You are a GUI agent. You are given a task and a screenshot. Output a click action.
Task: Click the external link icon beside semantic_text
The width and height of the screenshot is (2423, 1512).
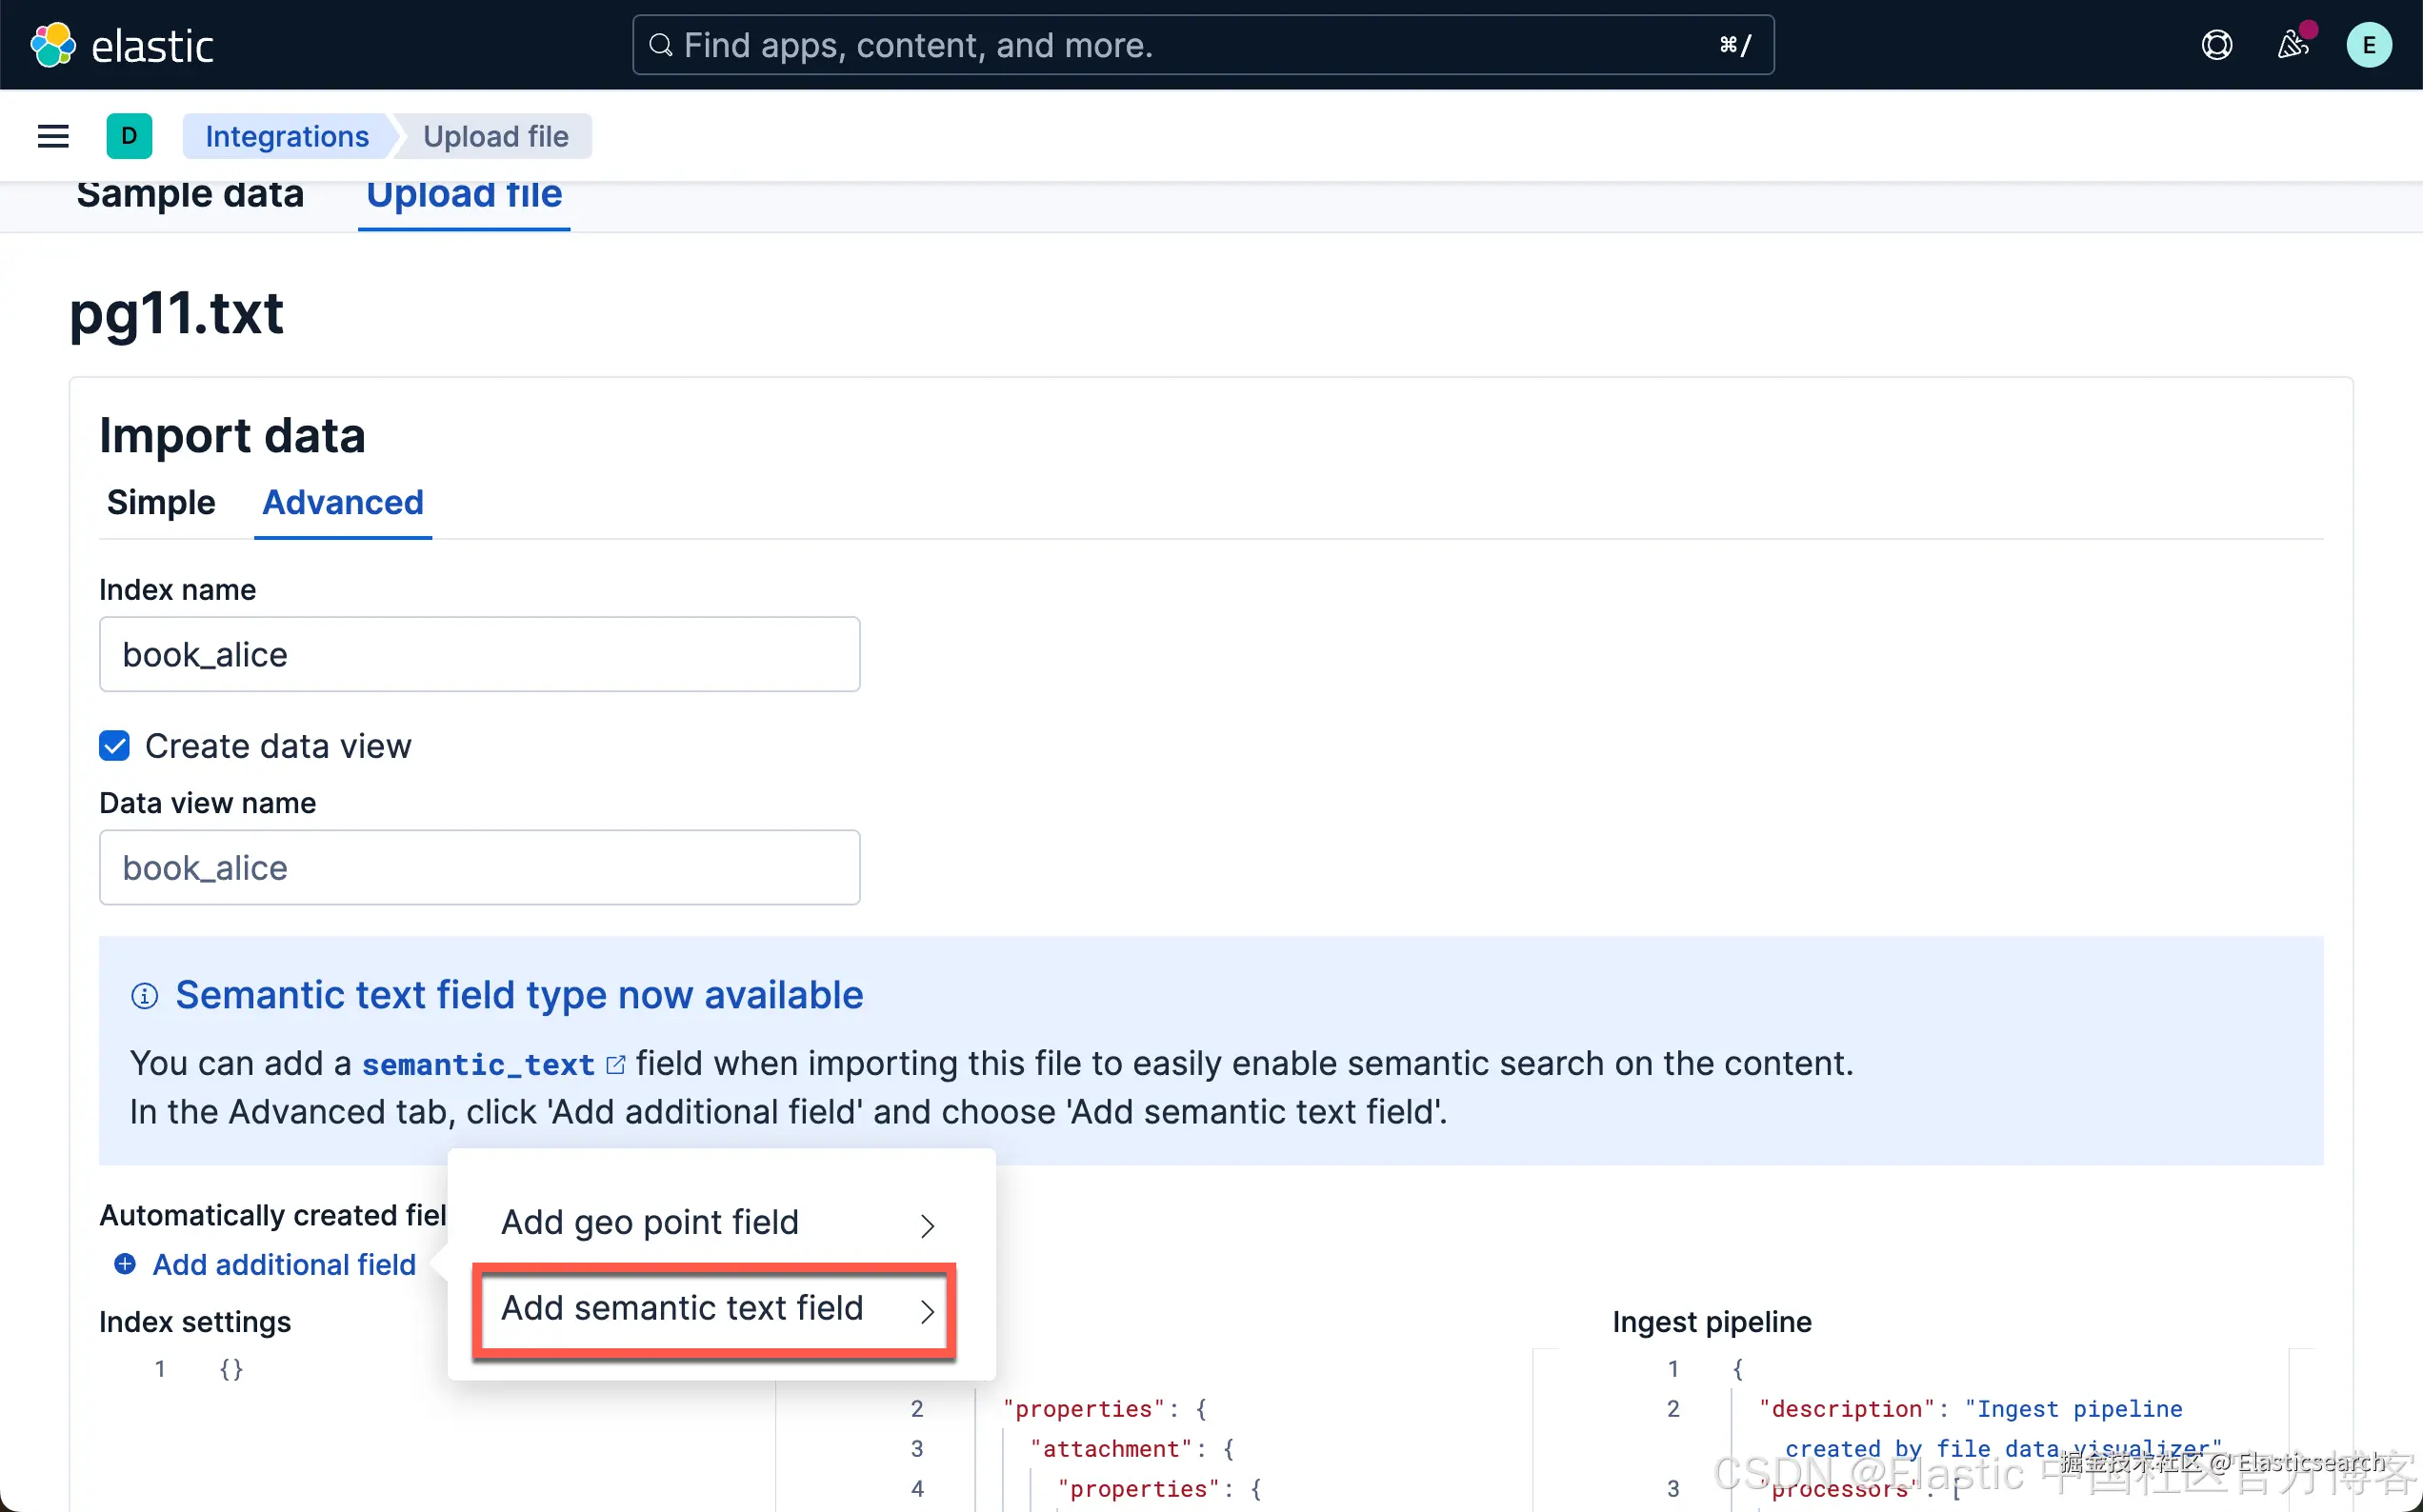pyautogui.click(x=616, y=1065)
